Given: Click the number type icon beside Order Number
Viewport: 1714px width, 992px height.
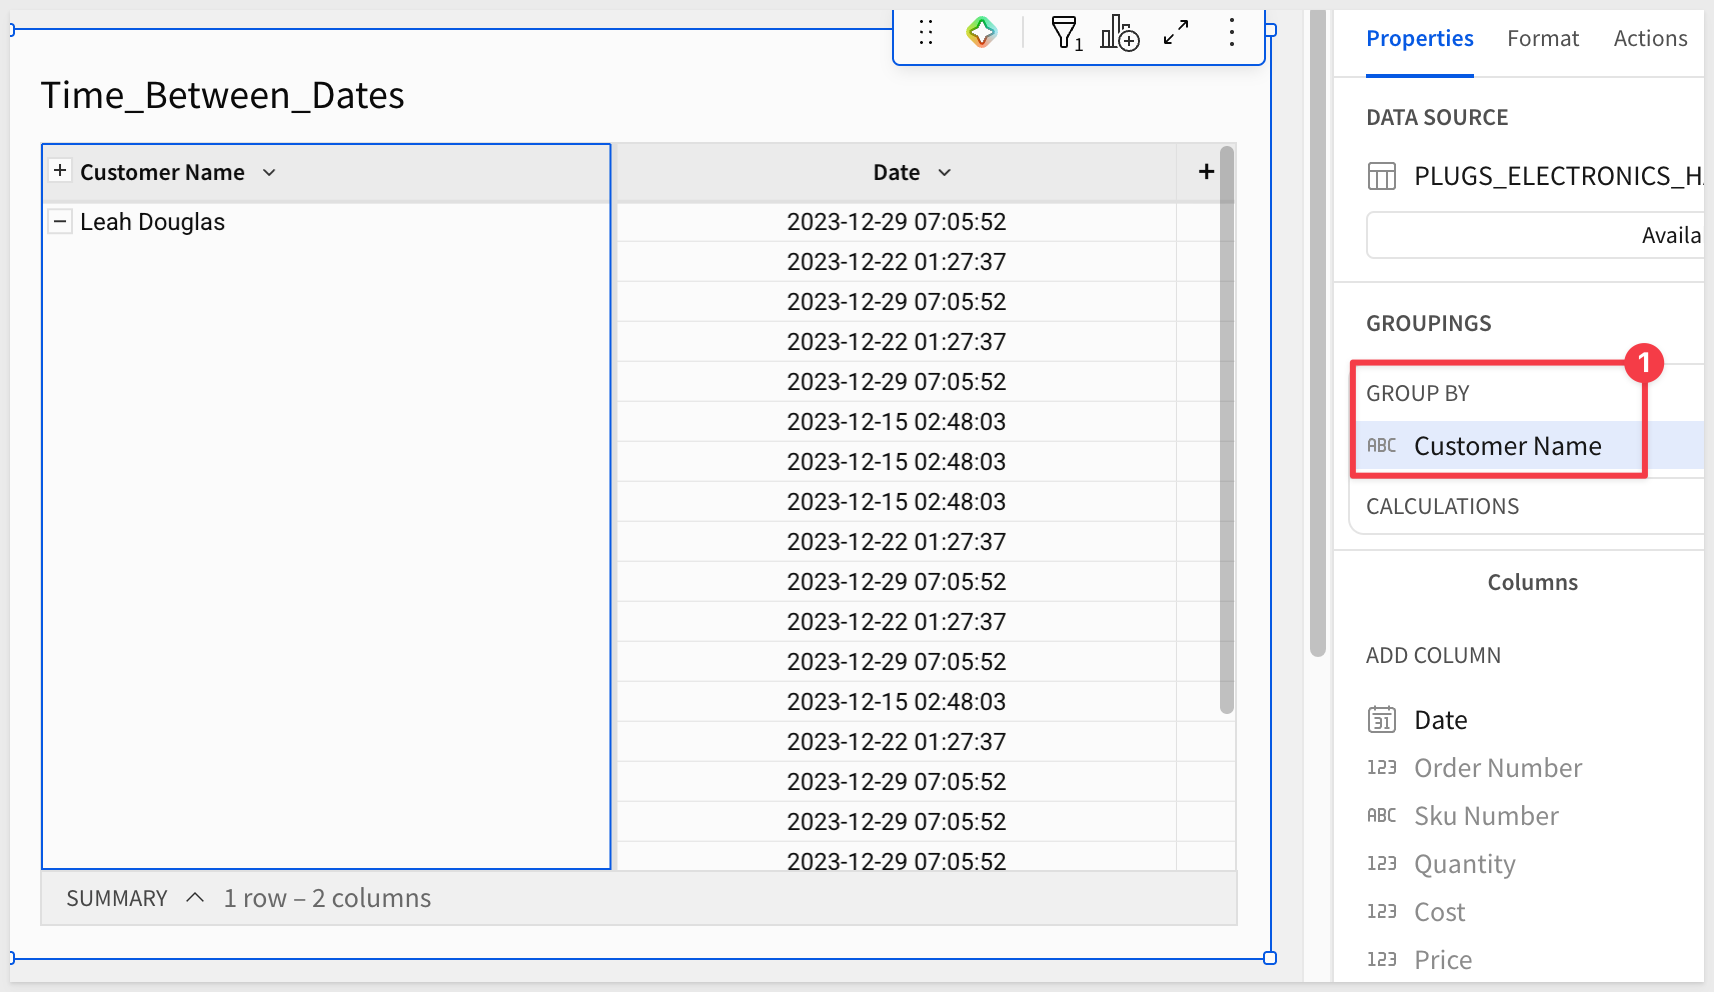Looking at the screenshot, I should [x=1382, y=768].
